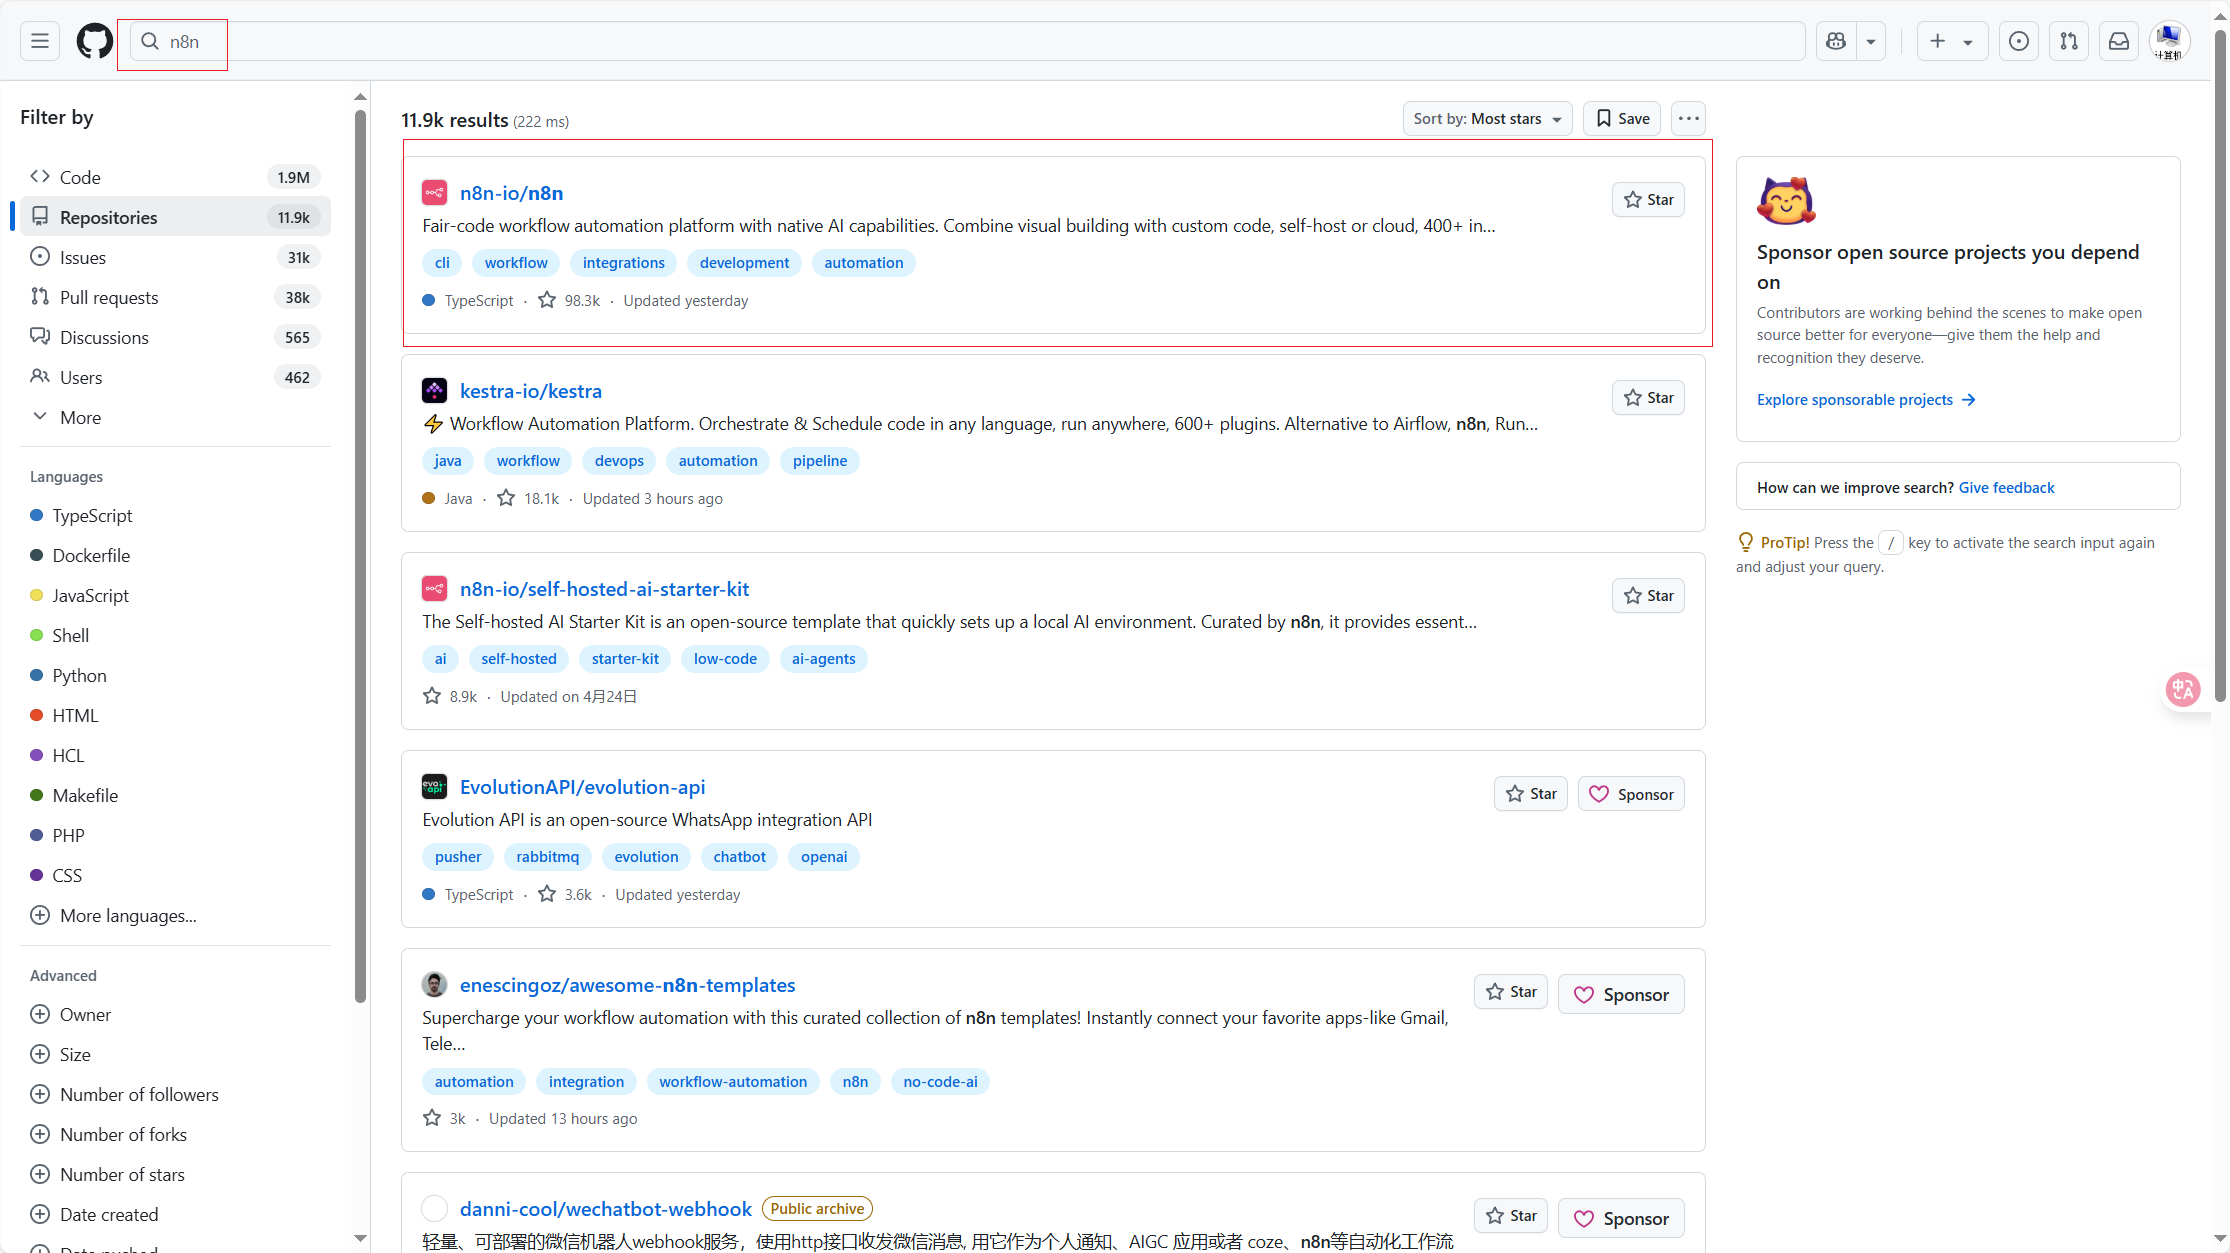Image resolution: width=2230 pixels, height=1253 pixels.
Task: Select the Discussions filter
Action: click(104, 337)
